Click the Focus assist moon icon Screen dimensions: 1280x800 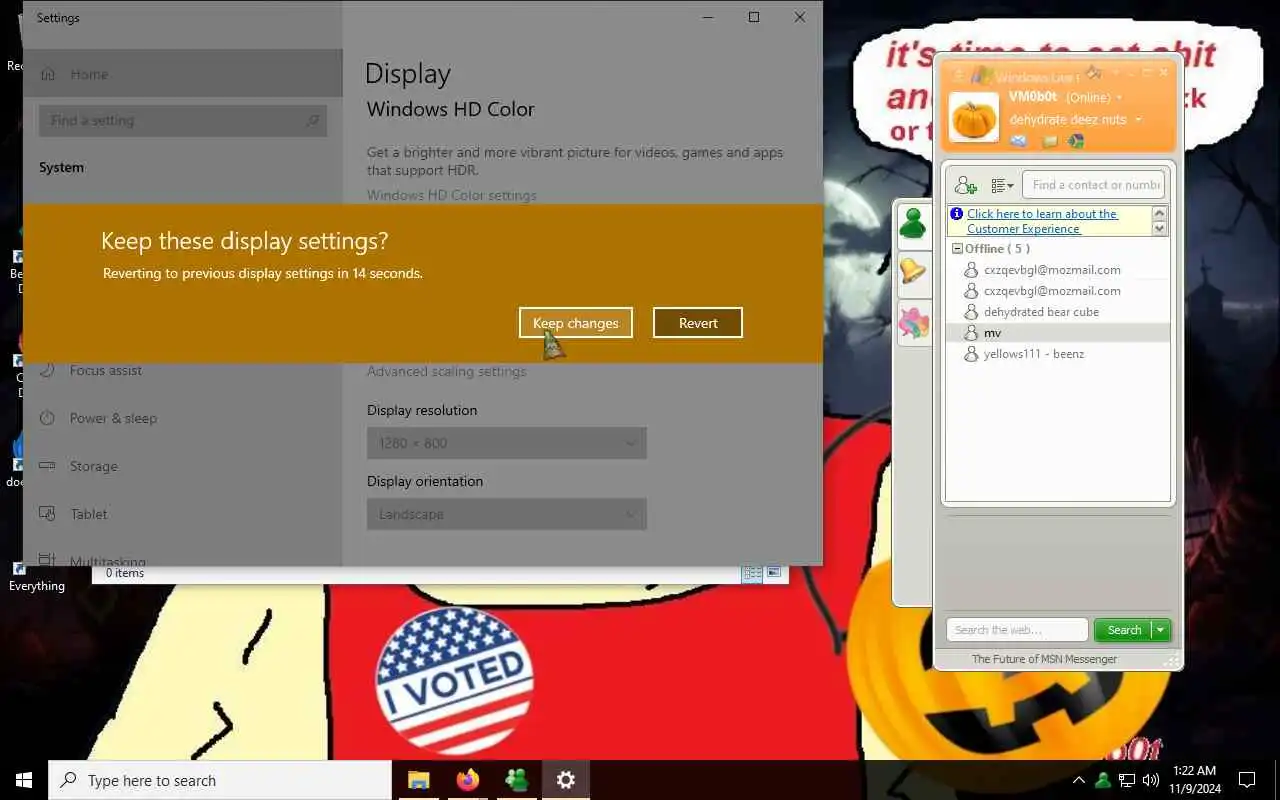click(47, 370)
